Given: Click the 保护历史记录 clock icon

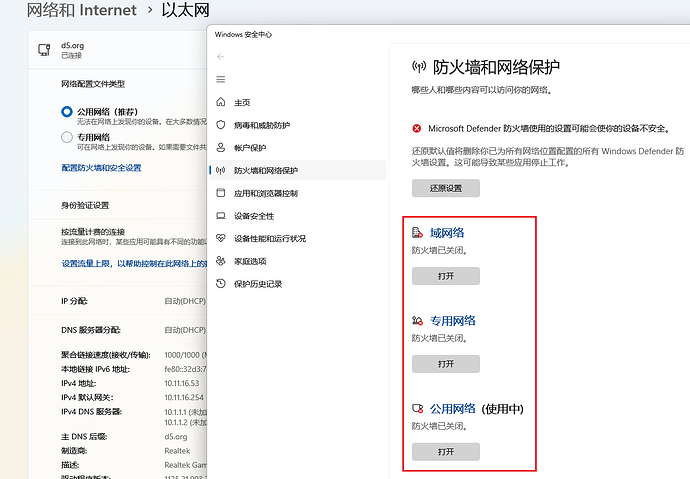Looking at the screenshot, I should click(220, 284).
